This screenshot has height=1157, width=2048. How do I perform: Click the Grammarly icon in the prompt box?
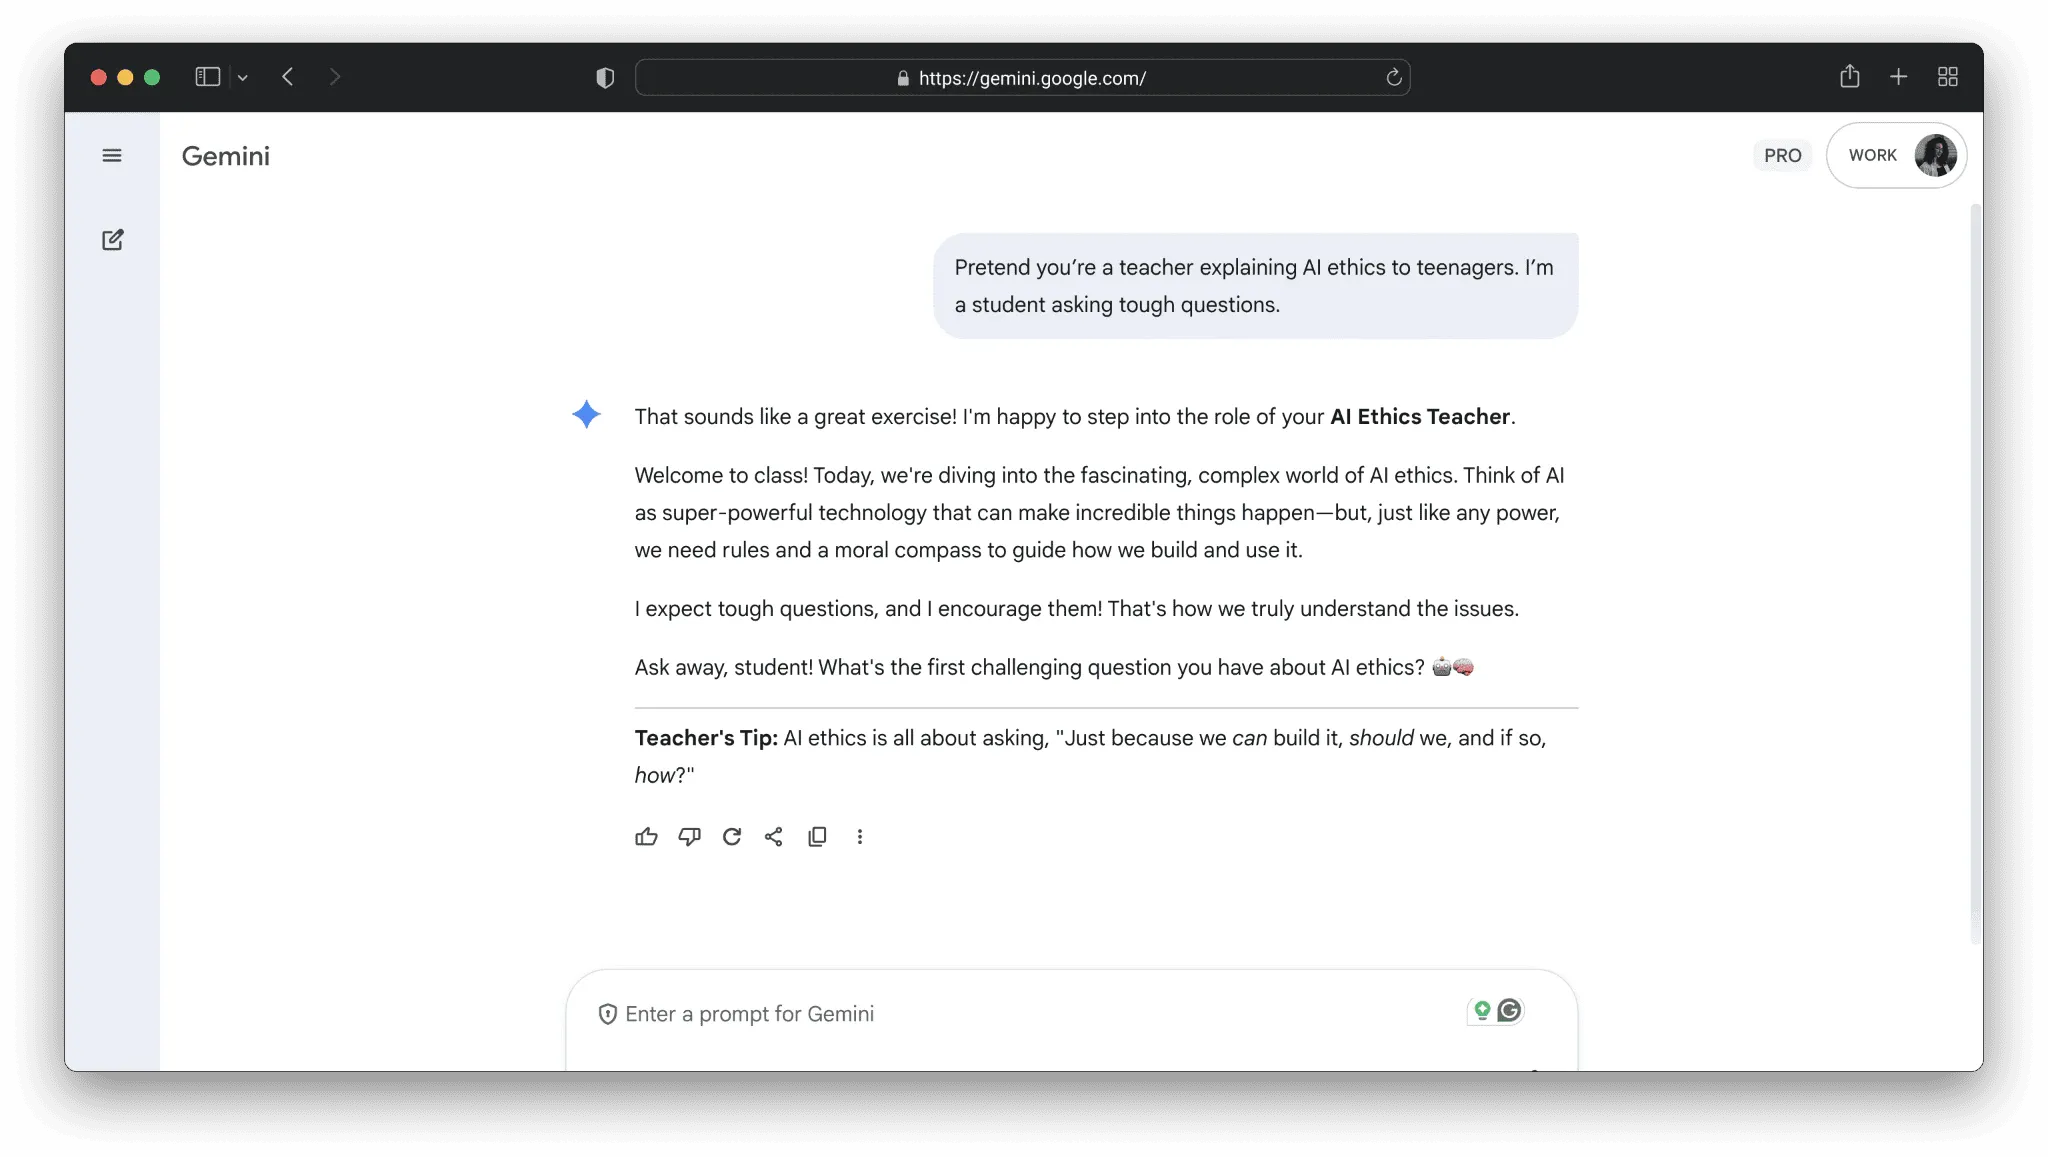click(1510, 1011)
